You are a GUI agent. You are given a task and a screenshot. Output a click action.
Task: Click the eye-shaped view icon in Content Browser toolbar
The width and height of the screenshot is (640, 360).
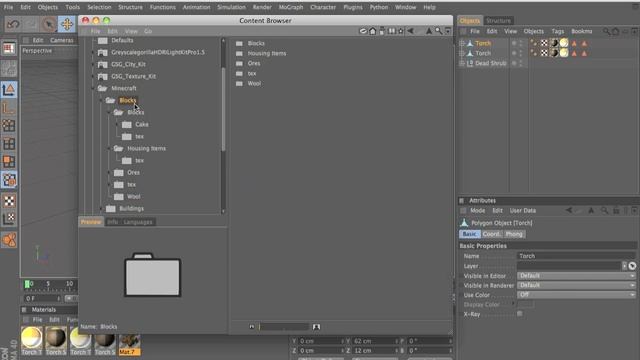coord(363,31)
